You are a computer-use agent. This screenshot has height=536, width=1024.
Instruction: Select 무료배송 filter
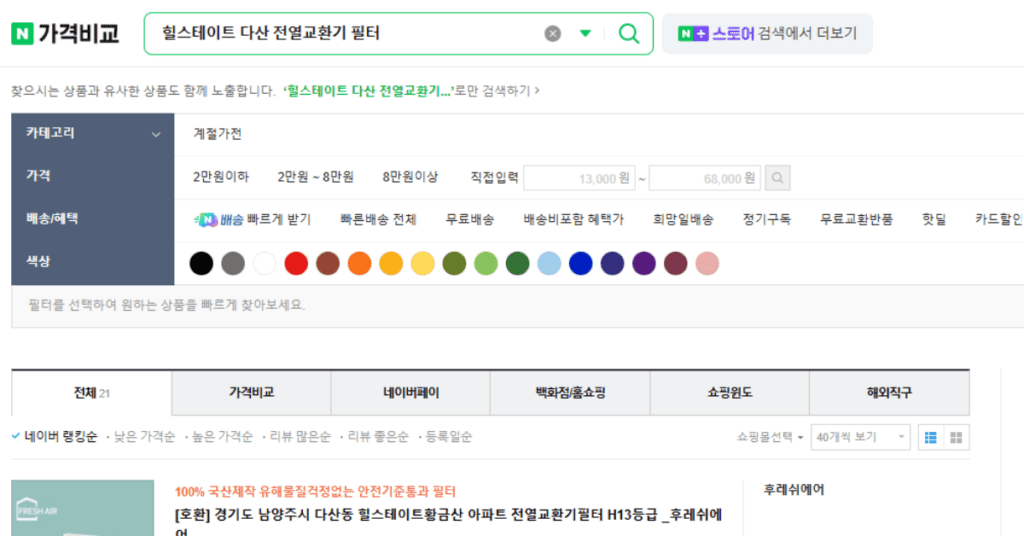(470, 219)
